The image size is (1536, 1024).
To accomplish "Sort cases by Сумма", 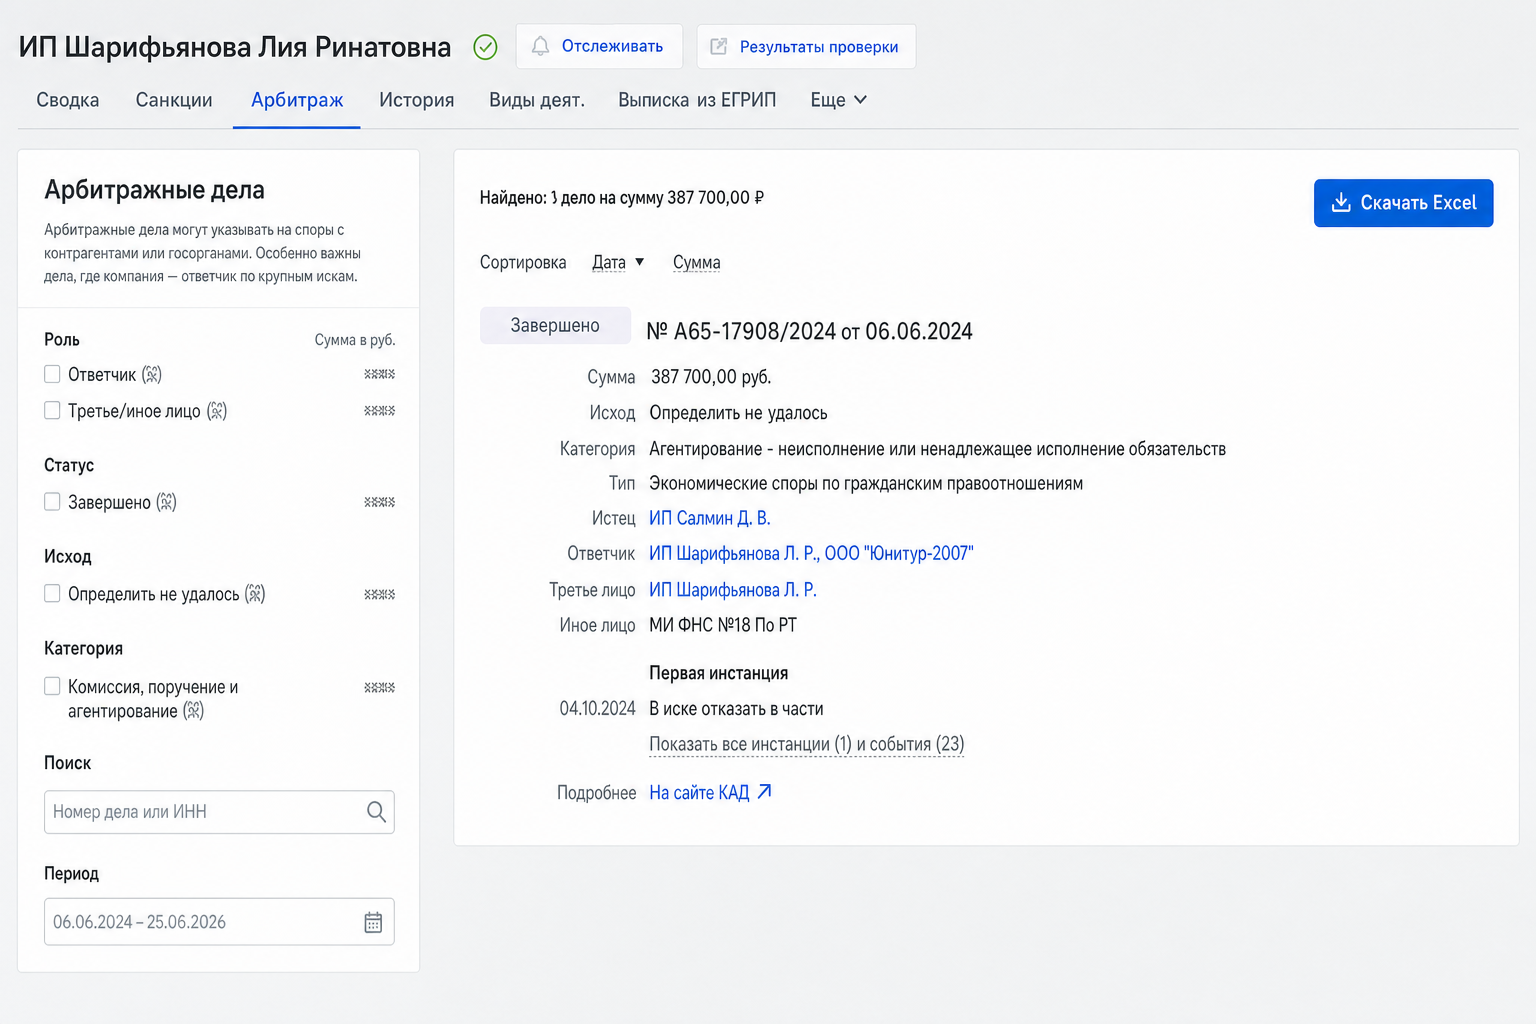I will tap(696, 262).
